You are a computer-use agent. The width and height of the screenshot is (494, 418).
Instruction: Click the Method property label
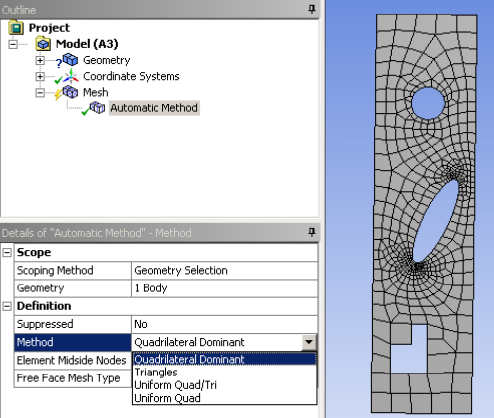pos(73,342)
